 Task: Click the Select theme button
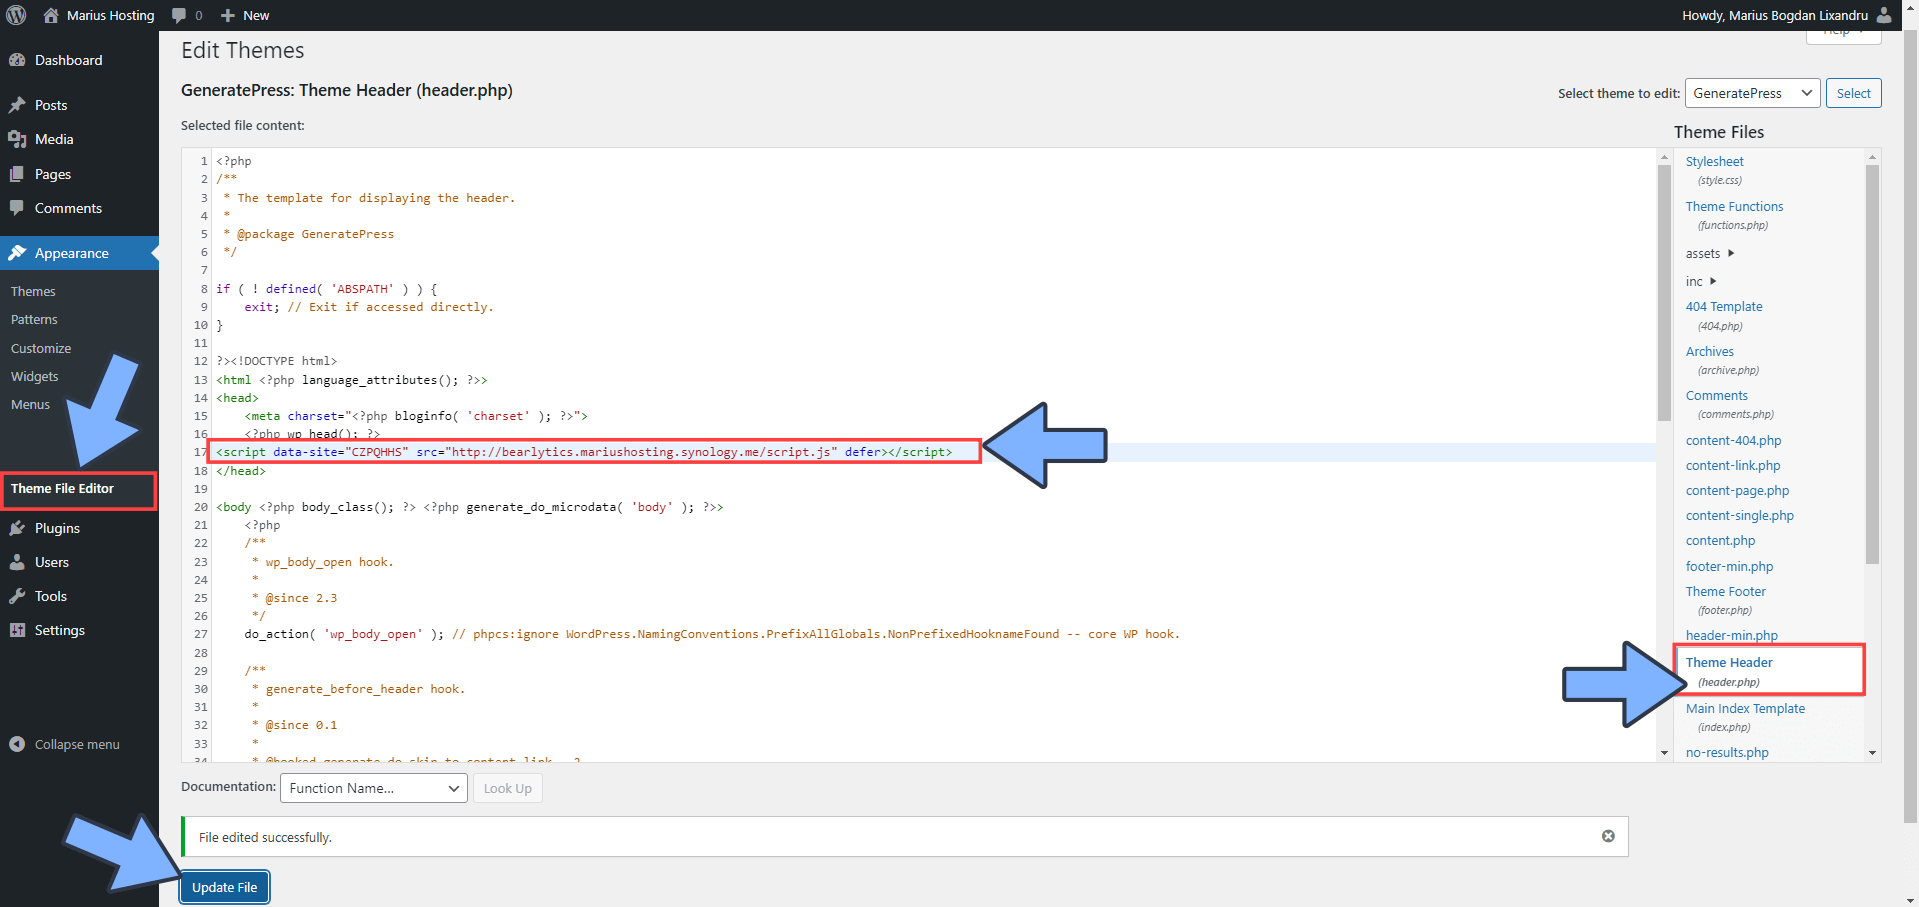[x=1853, y=93]
